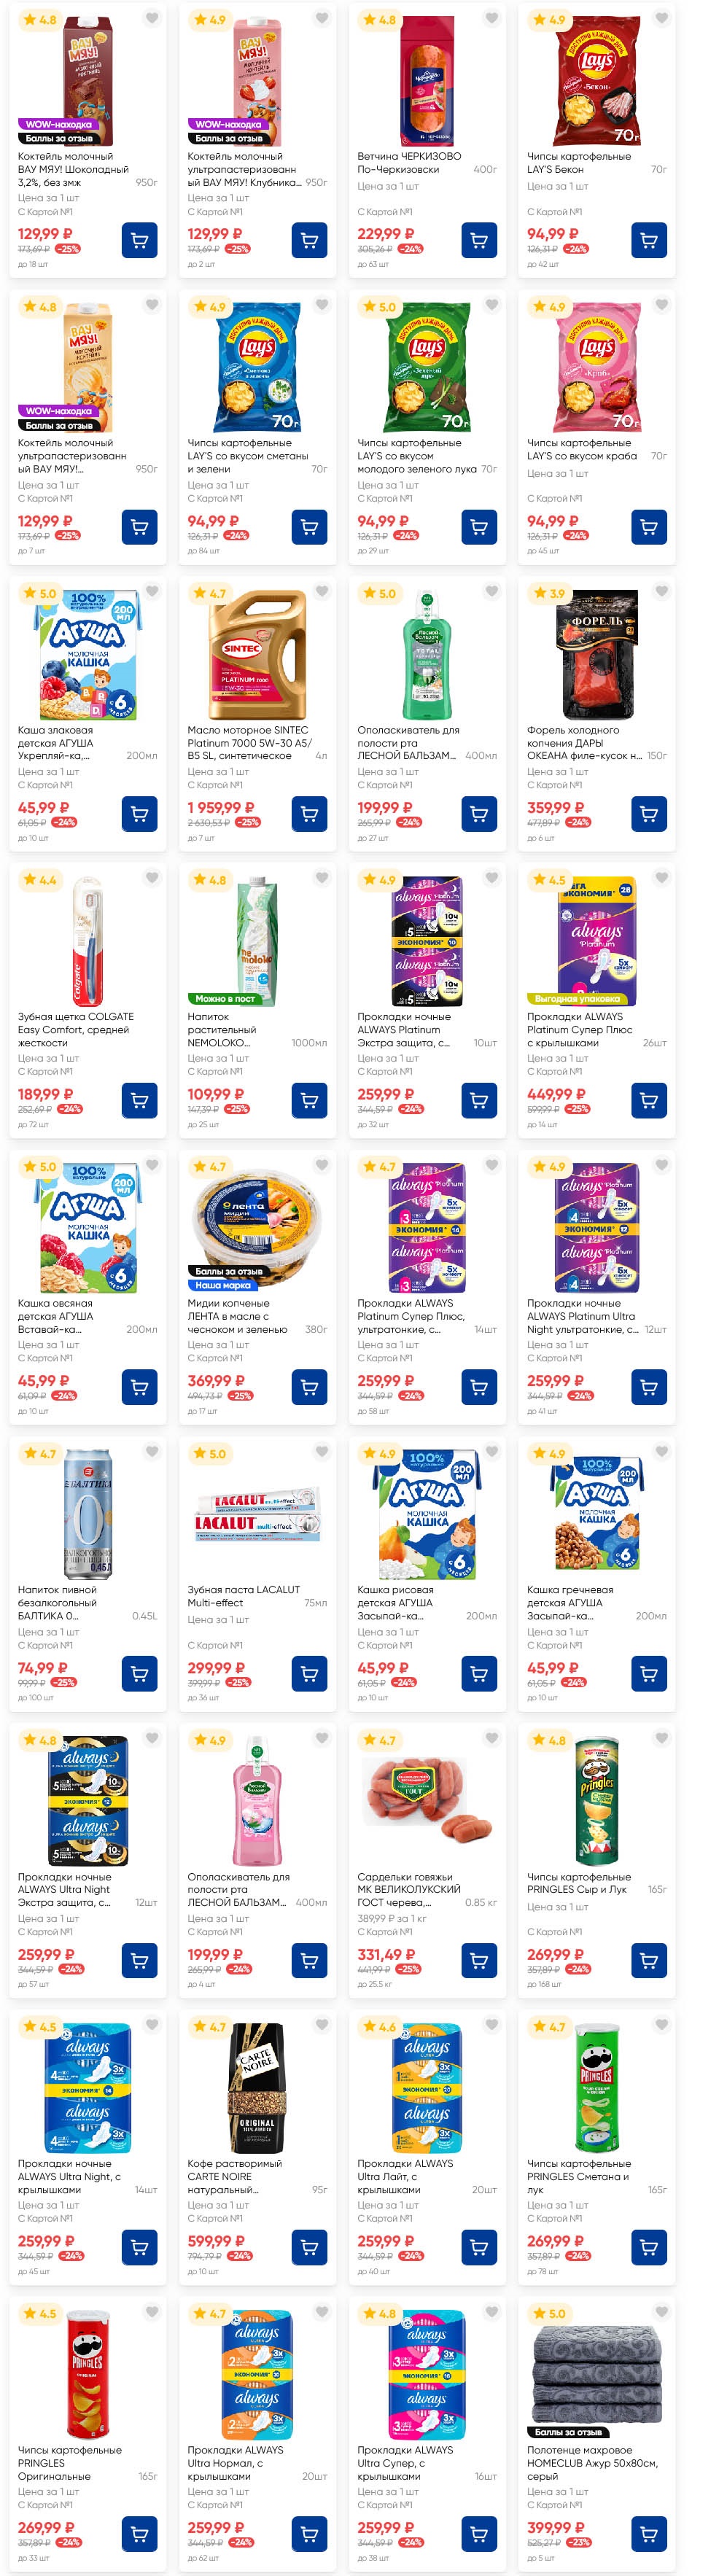View the Агуша рисовая кашка image
Screen dimensions: 719x2576
coord(427,1513)
